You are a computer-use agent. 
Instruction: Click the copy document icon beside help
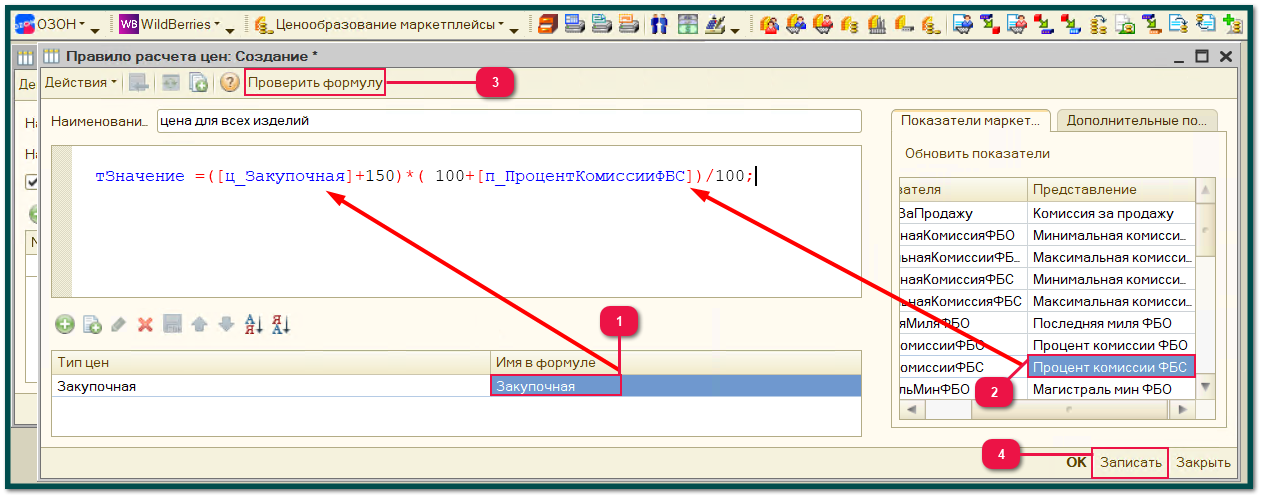199,83
